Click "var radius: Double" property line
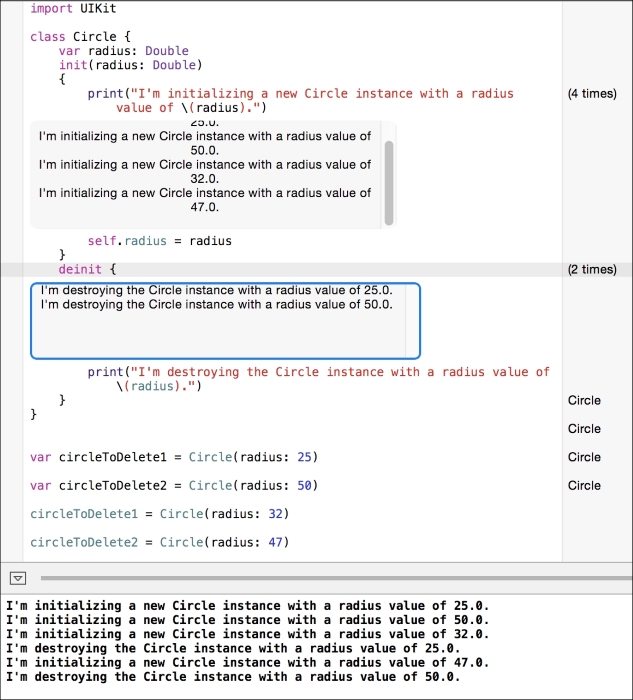 coord(124,51)
